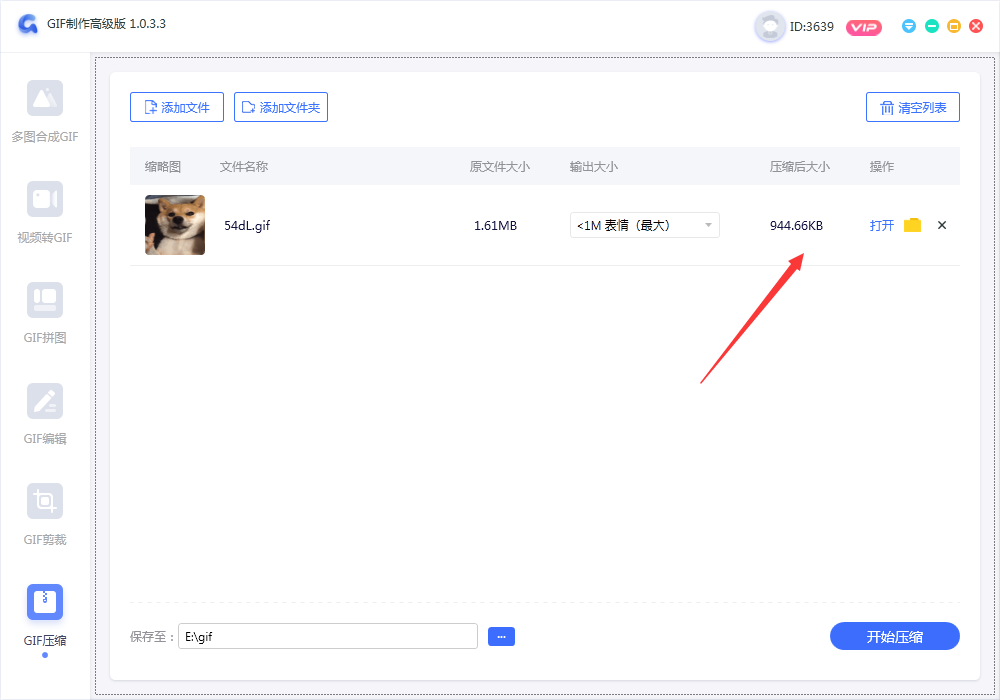Image resolution: width=1000 pixels, height=700 pixels.
Task: Remove 54dL.gif with the X icon
Action: [941, 226]
